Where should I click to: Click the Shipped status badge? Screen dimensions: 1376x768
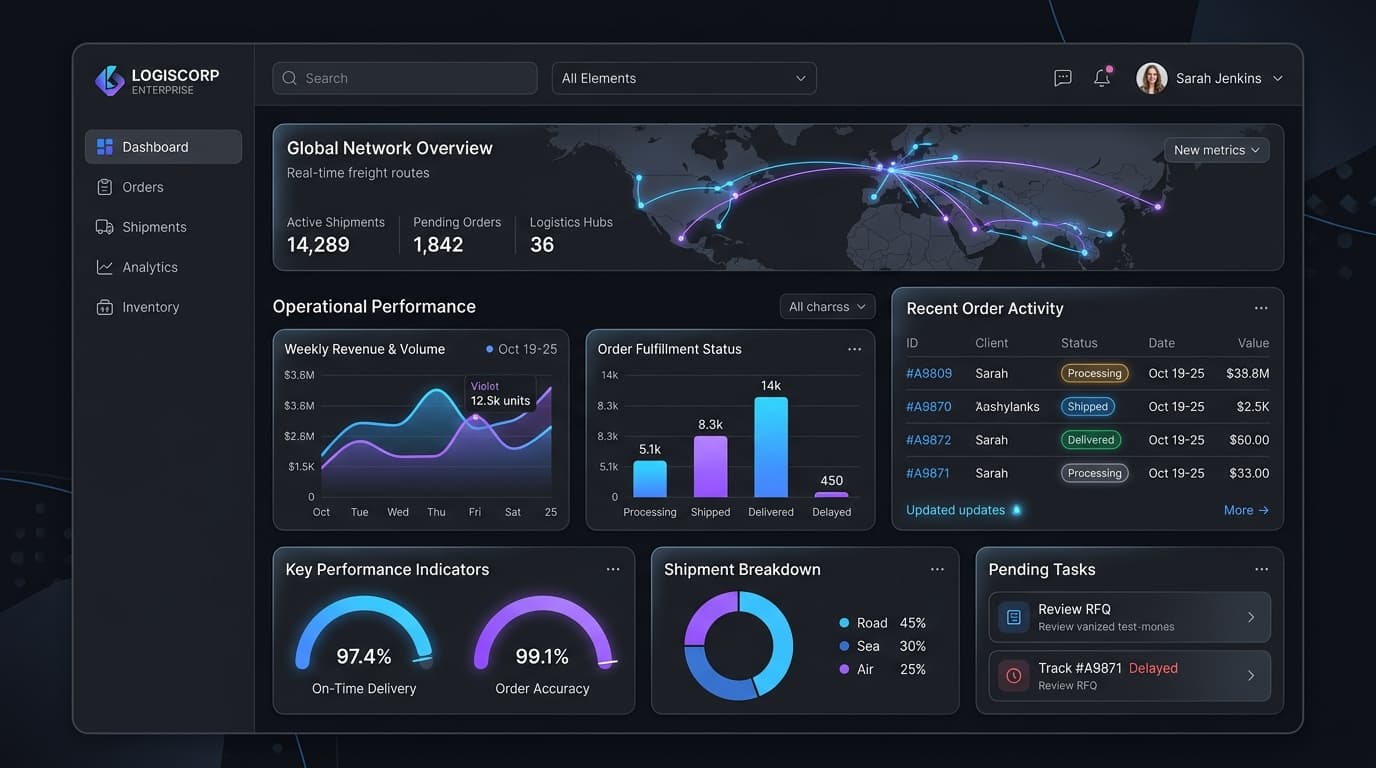point(1088,407)
